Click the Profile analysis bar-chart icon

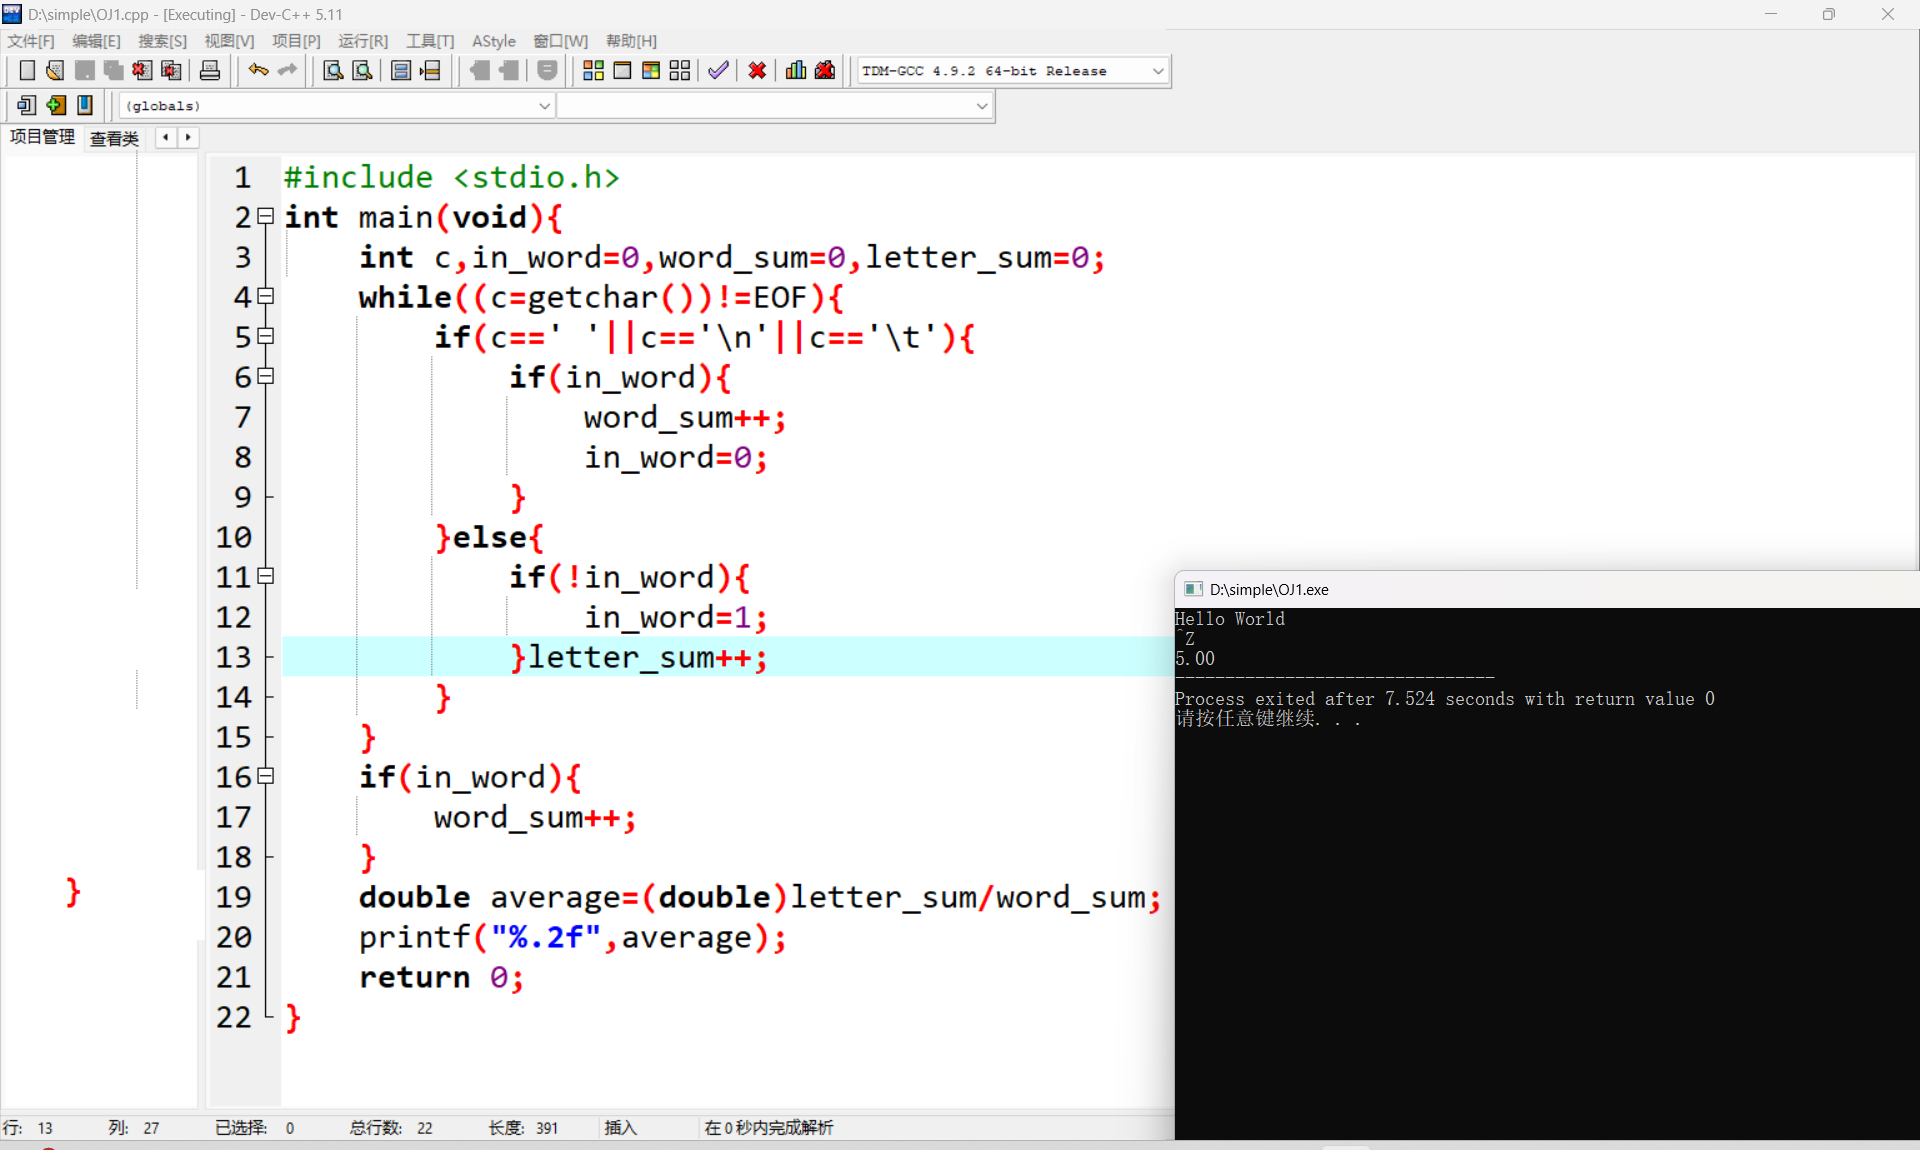(796, 70)
